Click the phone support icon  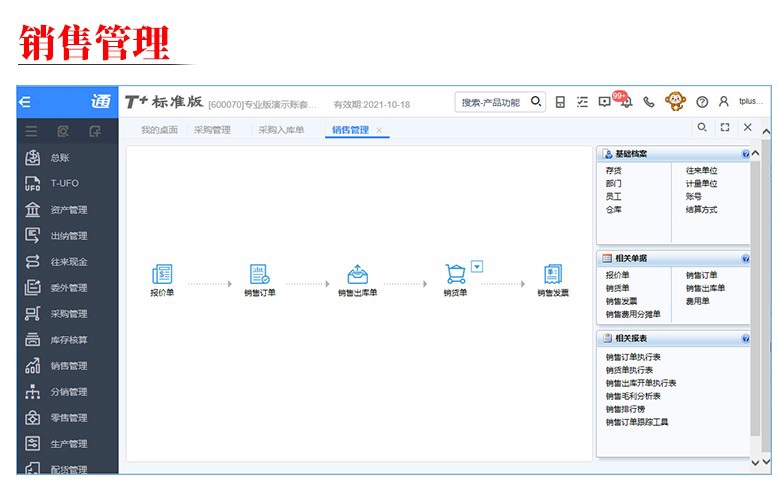click(x=648, y=102)
